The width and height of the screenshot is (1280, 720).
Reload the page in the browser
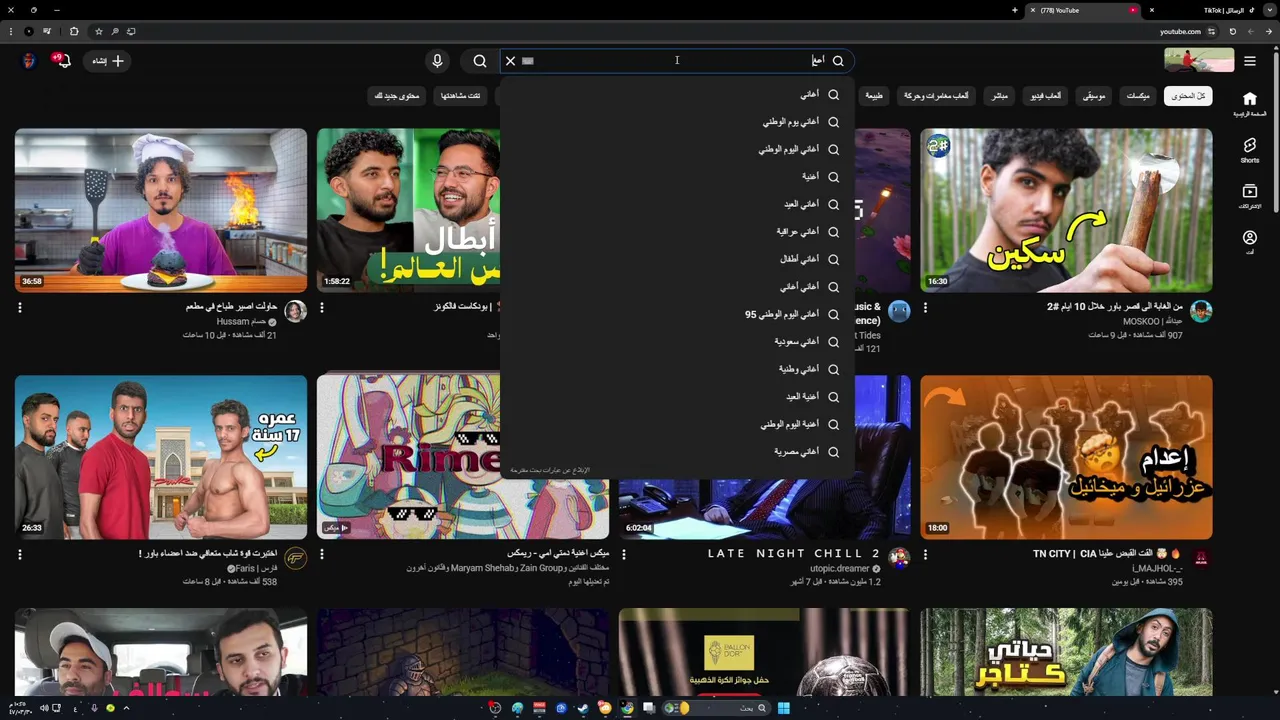pos(1233,31)
